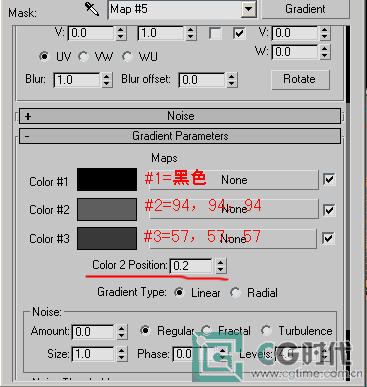Select Fractal noise type
Screen dimensions: 367x387
[x=207, y=330]
